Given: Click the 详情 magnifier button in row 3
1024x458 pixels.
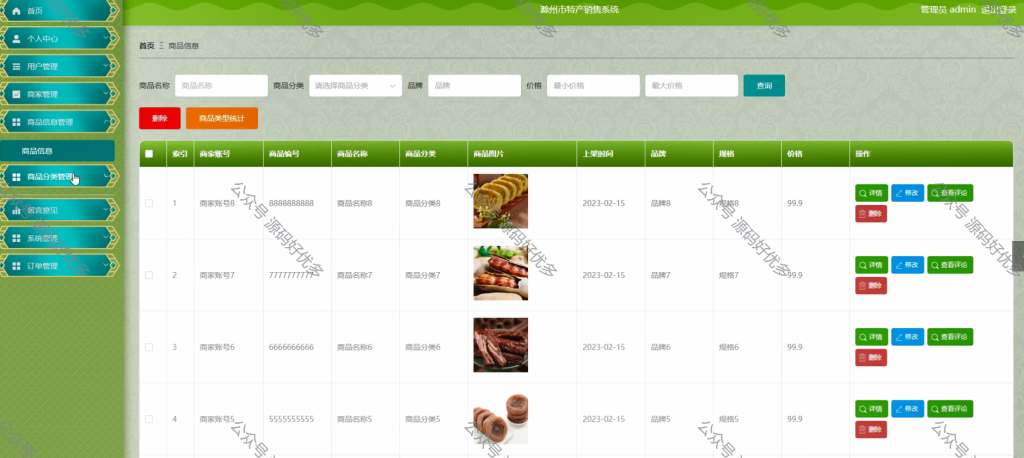Looking at the screenshot, I should click(x=871, y=336).
